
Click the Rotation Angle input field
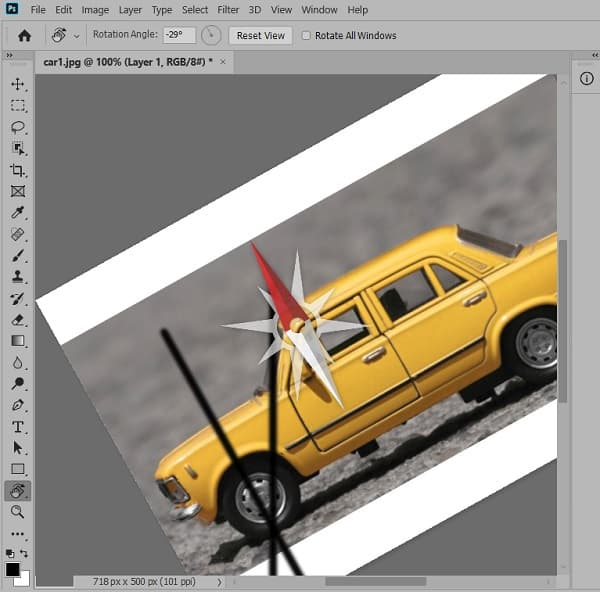[179, 35]
